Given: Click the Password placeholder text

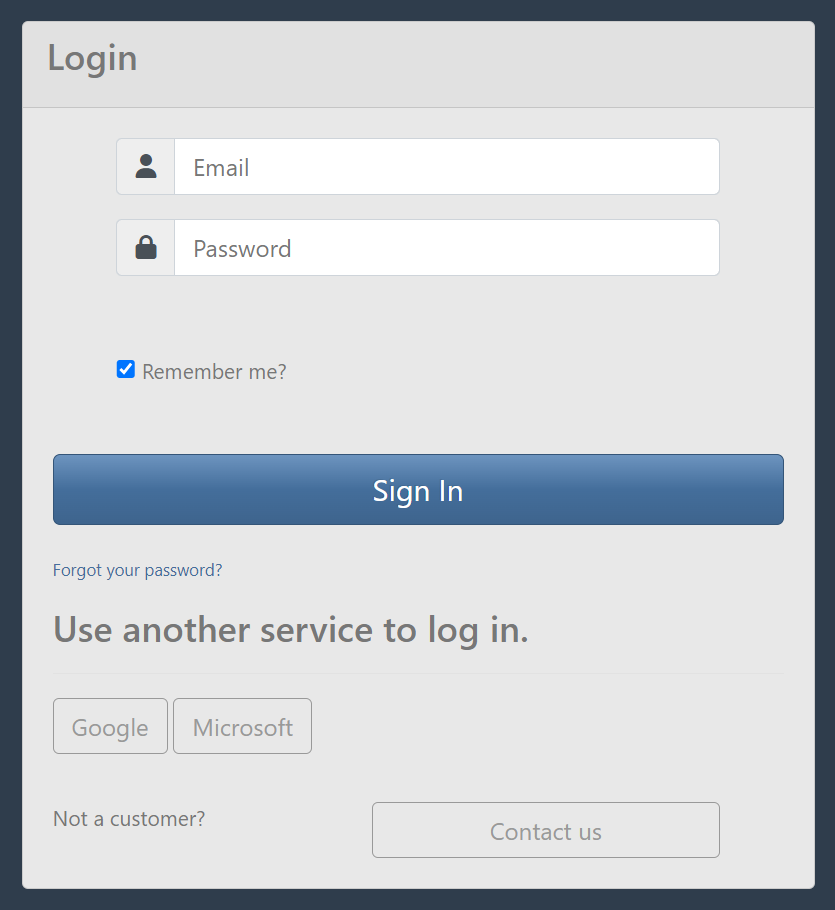Looking at the screenshot, I should 242,249.
